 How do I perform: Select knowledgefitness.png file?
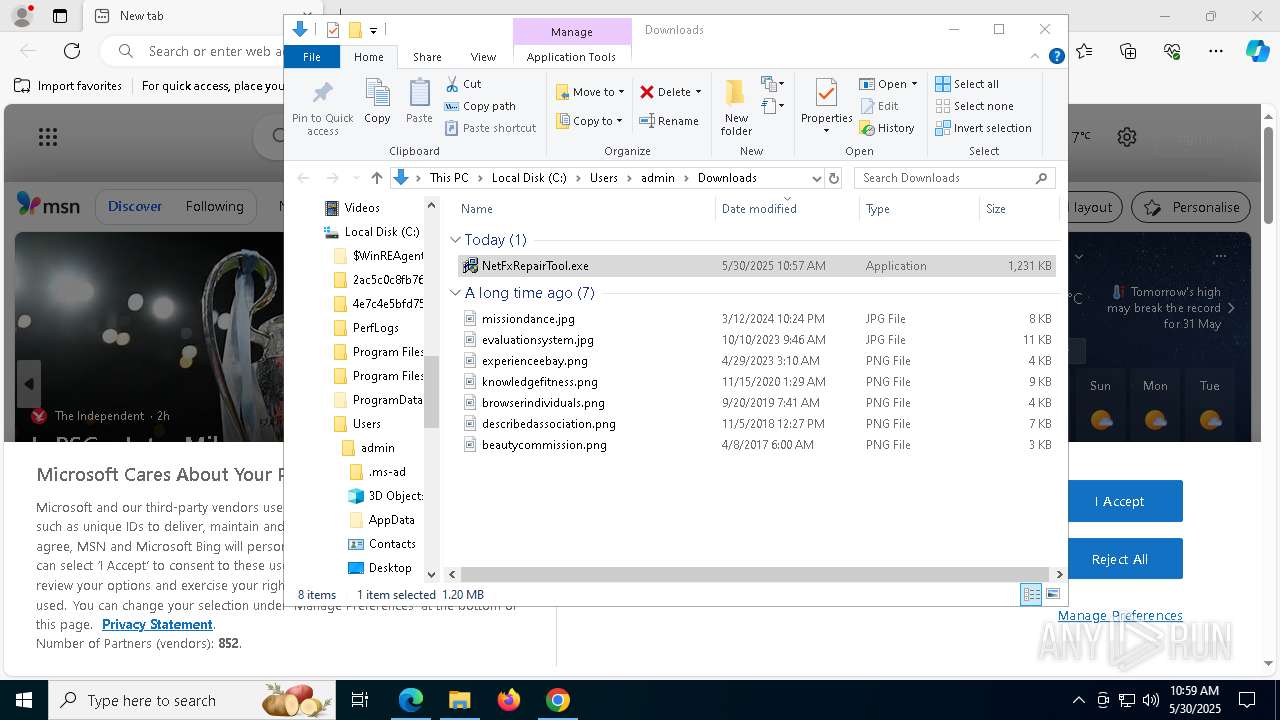[x=756, y=382]
